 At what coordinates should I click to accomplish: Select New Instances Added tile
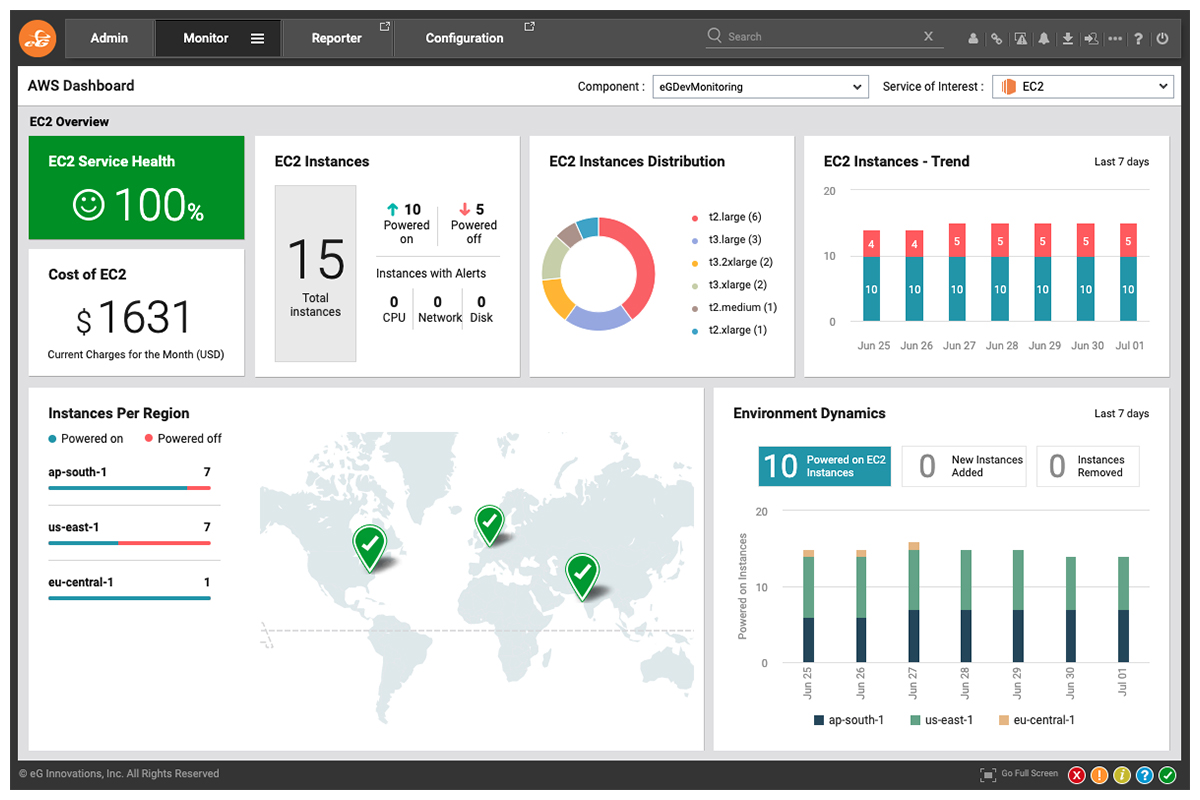pos(964,466)
